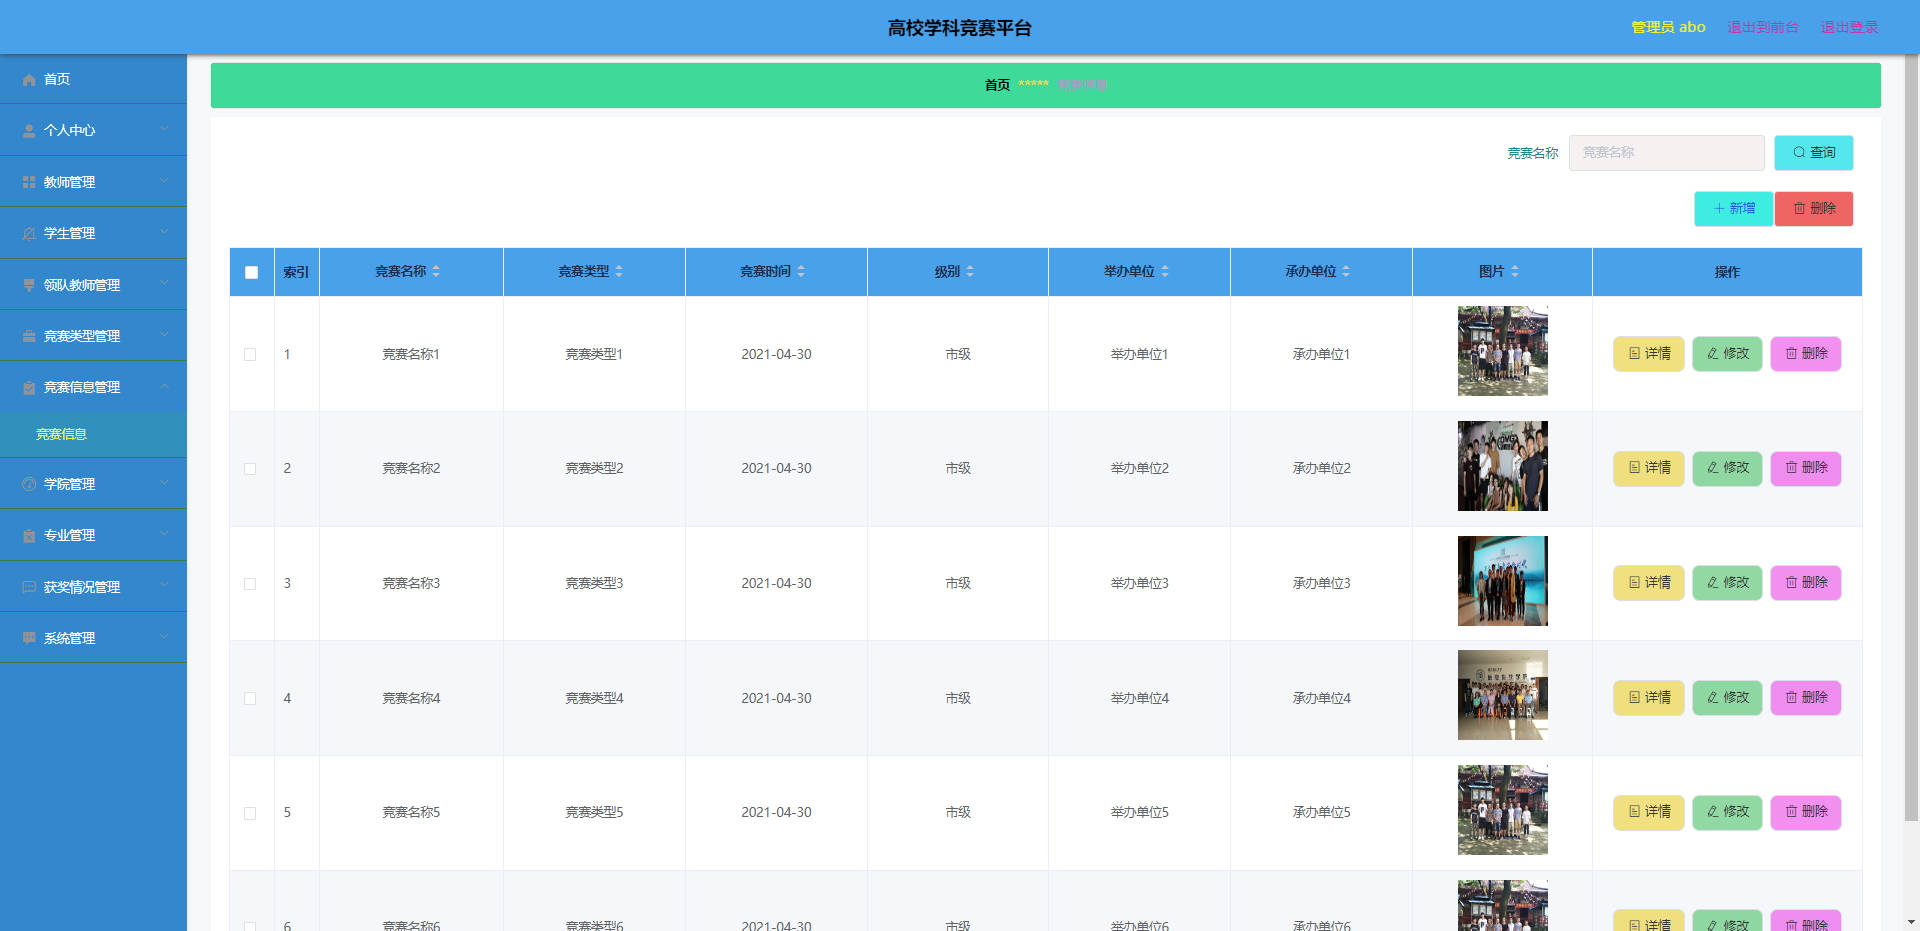The height and width of the screenshot is (931, 1920).
Task: Click the icon beside 获奖情况管理
Action: tap(29, 587)
